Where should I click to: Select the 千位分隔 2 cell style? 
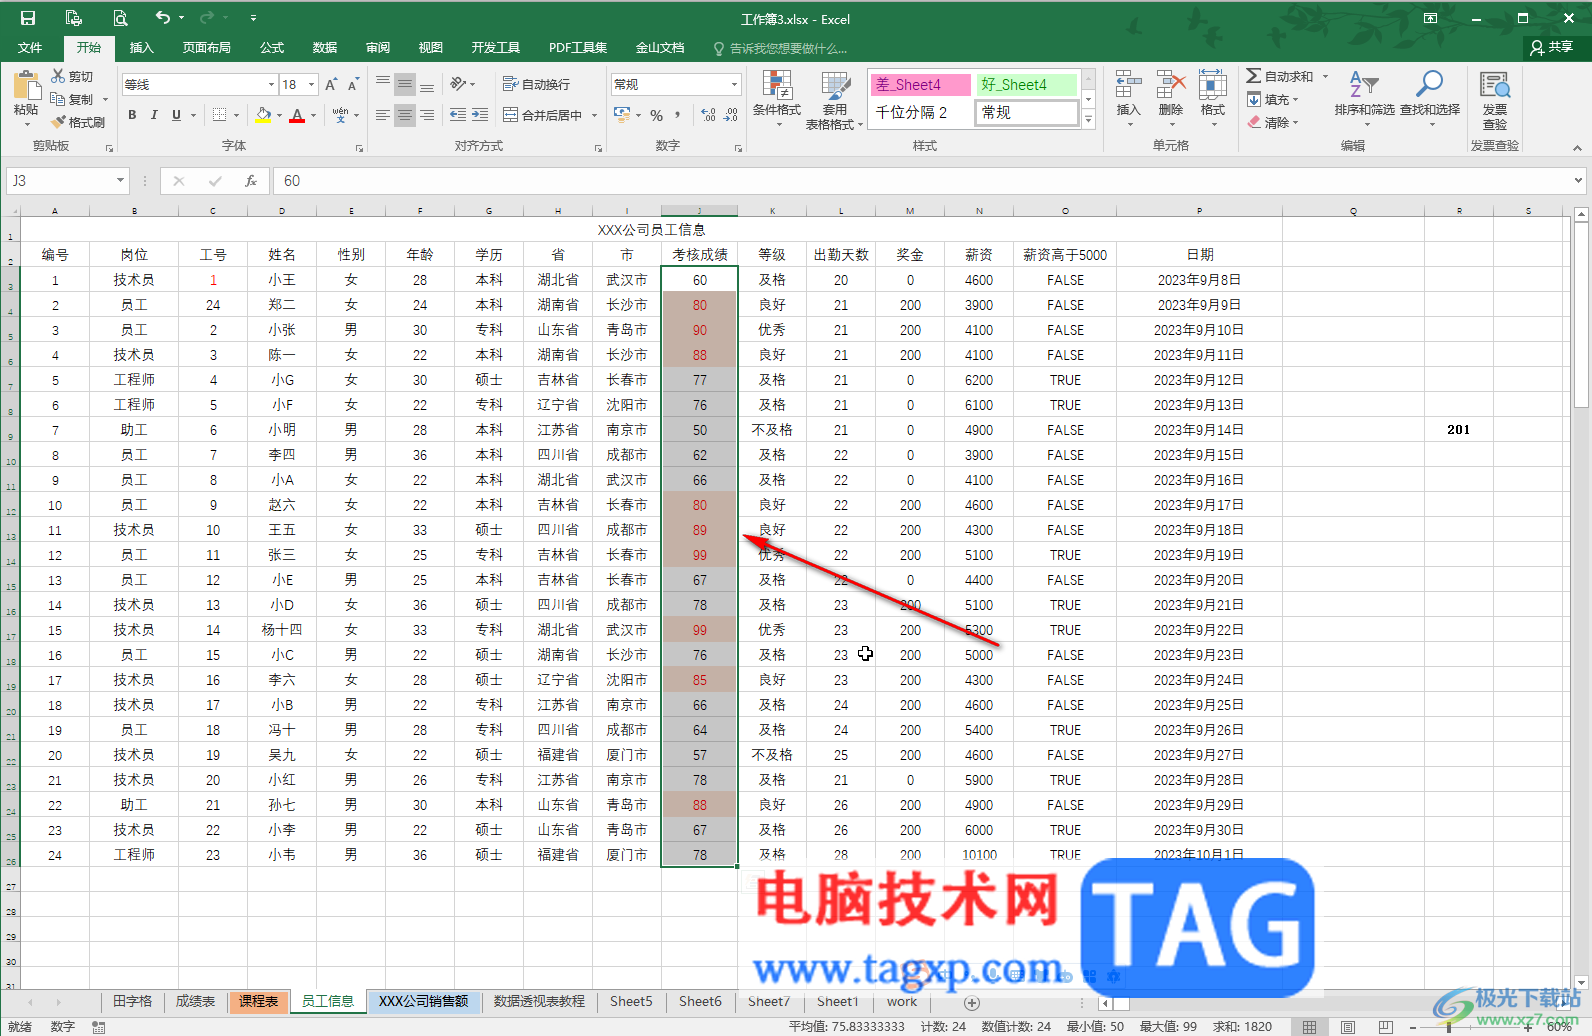pos(920,113)
